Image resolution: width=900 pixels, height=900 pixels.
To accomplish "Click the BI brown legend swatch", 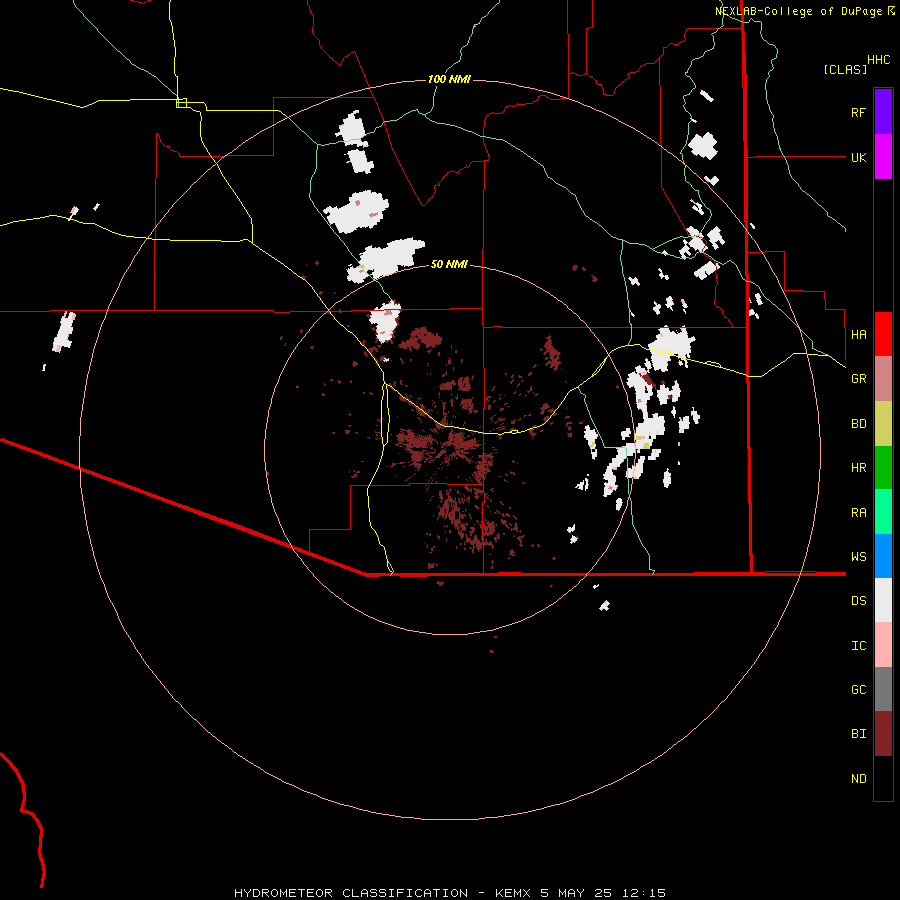I will pyautogui.click(x=883, y=734).
